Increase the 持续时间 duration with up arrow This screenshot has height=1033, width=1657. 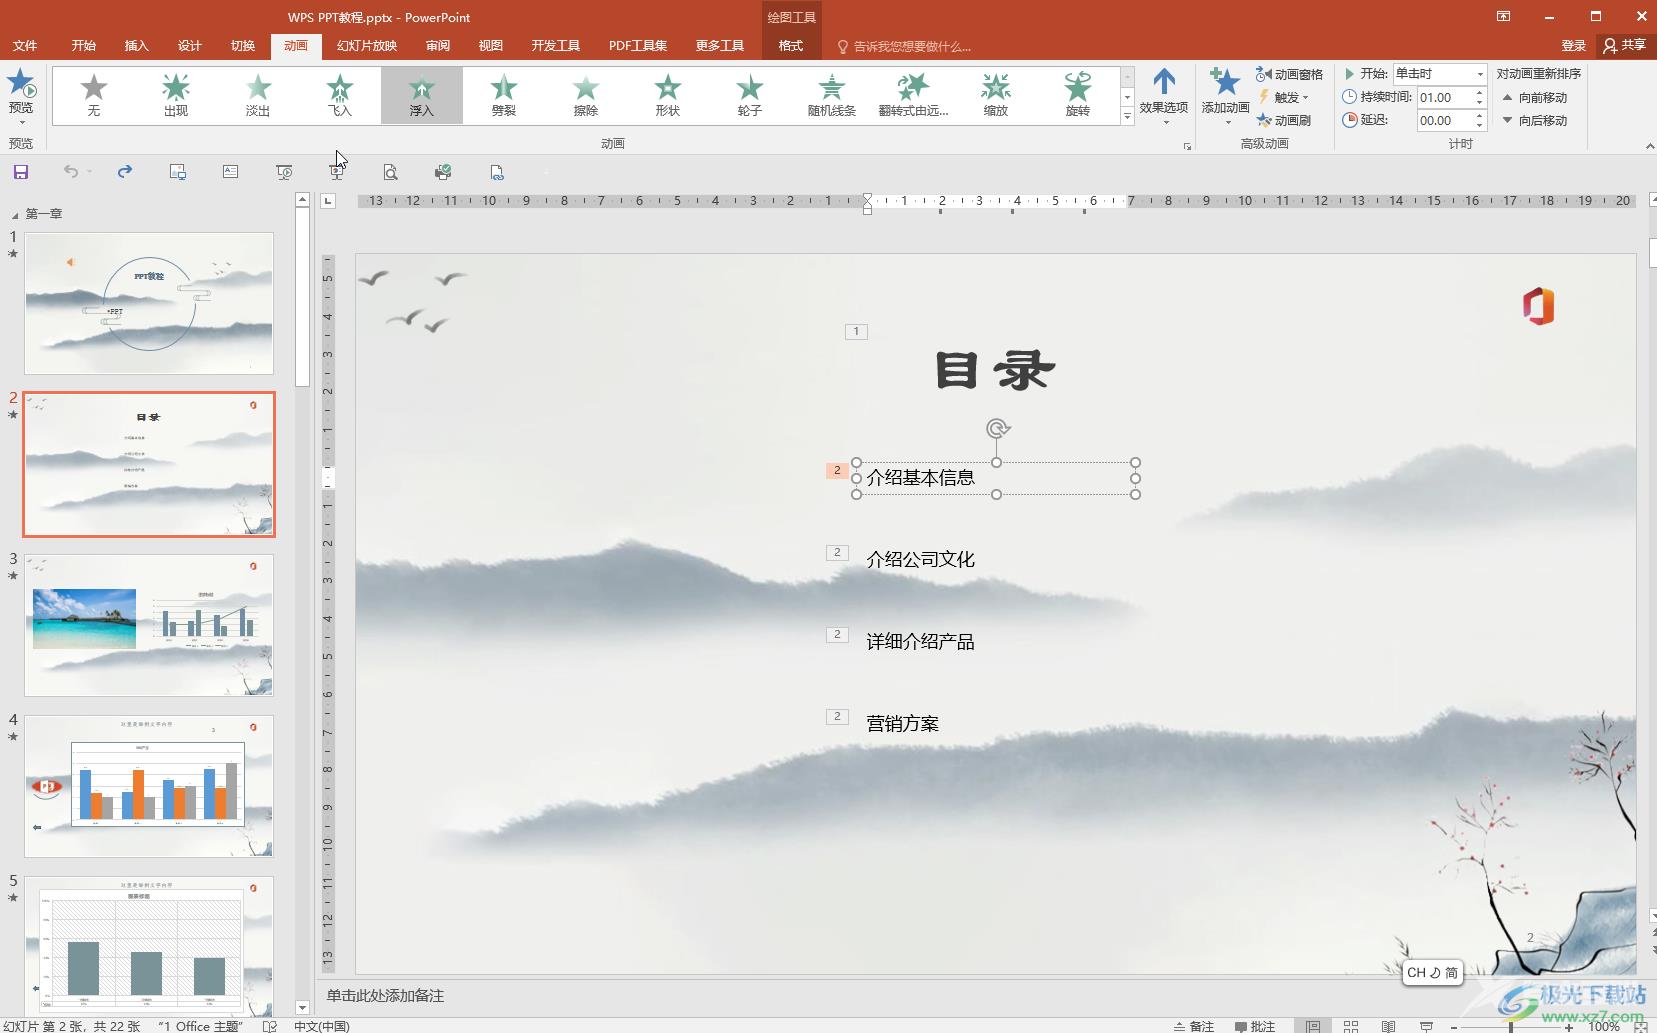(x=1480, y=92)
